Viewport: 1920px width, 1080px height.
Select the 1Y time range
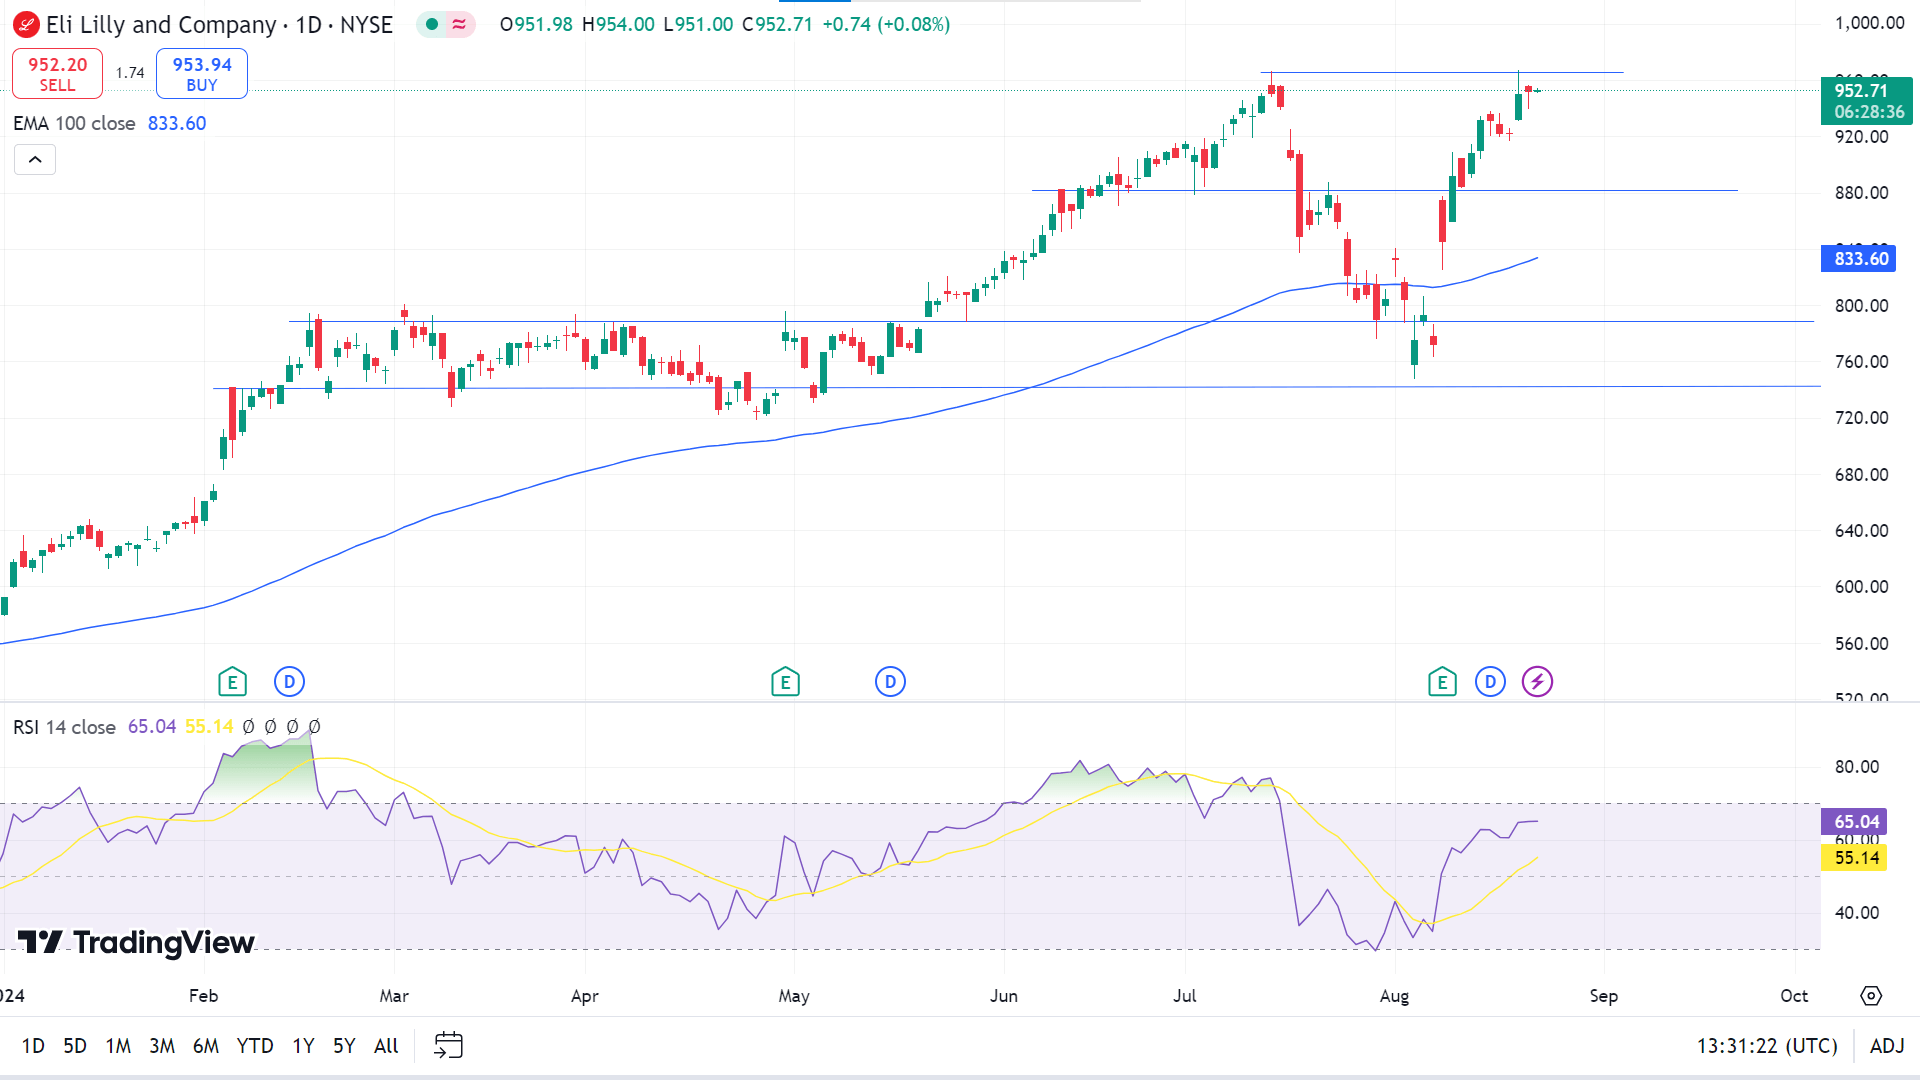coord(303,1046)
